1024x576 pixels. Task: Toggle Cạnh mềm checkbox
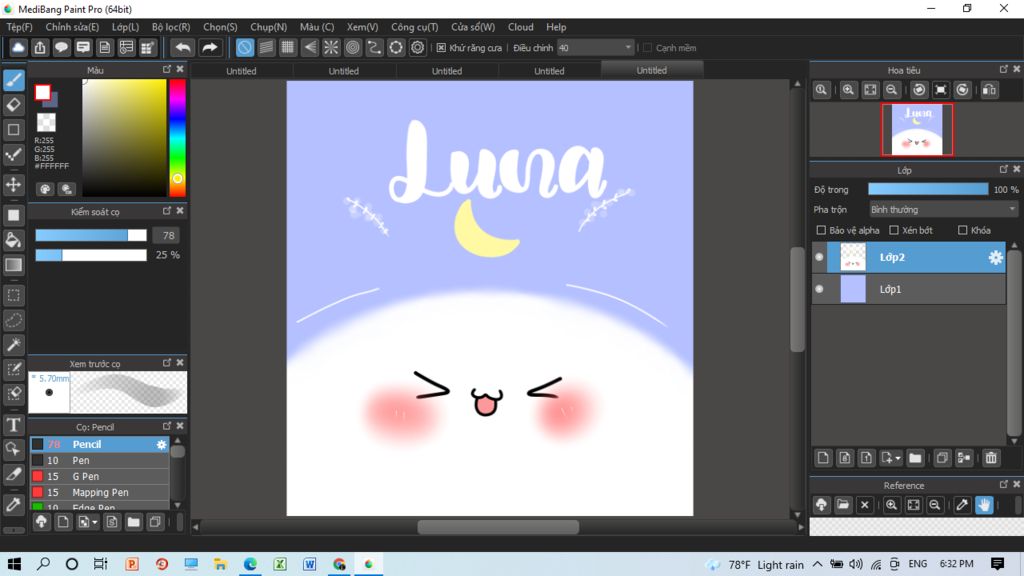point(648,48)
